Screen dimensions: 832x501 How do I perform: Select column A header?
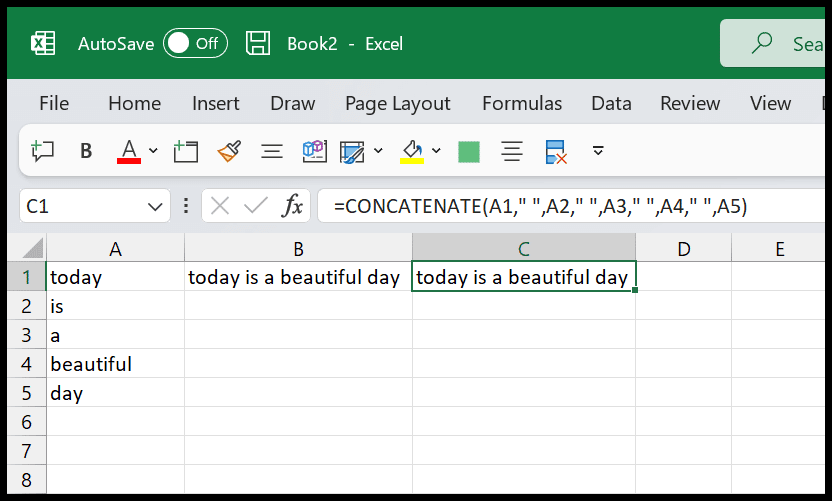pyautogui.click(x=115, y=248)
